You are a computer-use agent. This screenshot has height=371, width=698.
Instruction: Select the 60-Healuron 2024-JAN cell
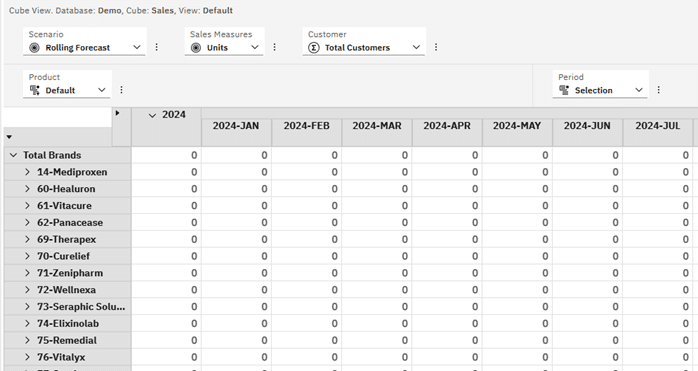point(236,189)
